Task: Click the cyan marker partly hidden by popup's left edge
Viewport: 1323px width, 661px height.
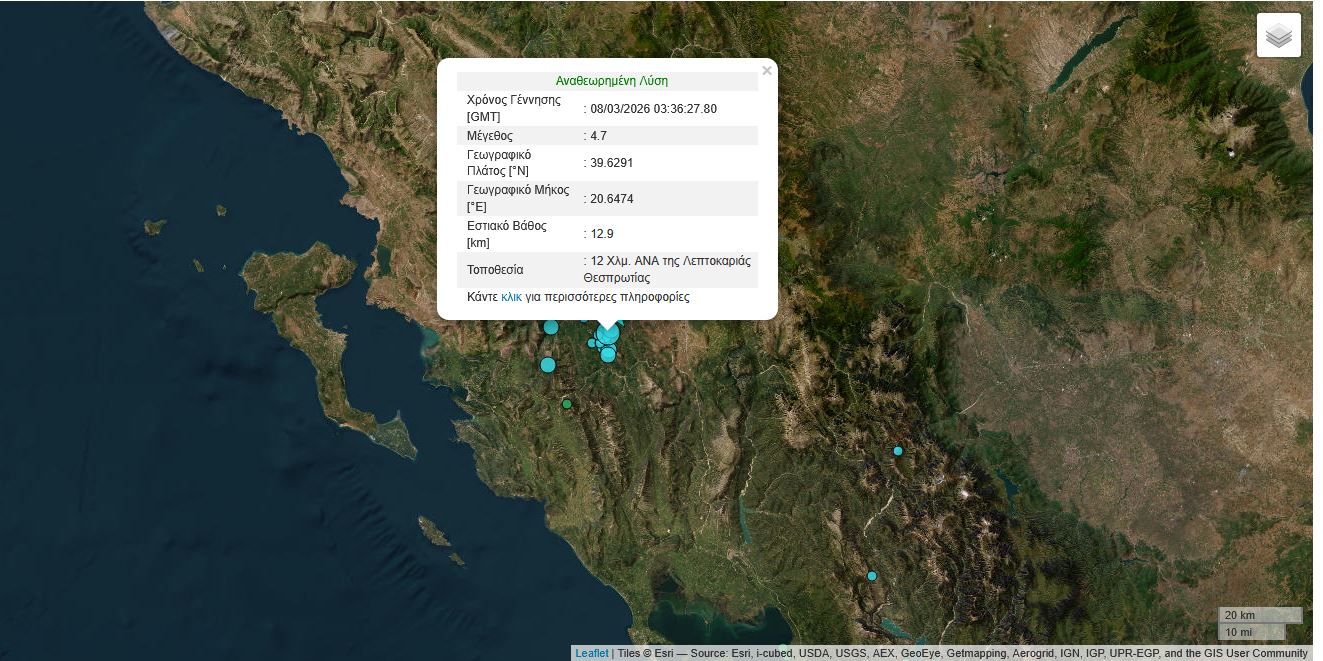Action: coord(551,327)
